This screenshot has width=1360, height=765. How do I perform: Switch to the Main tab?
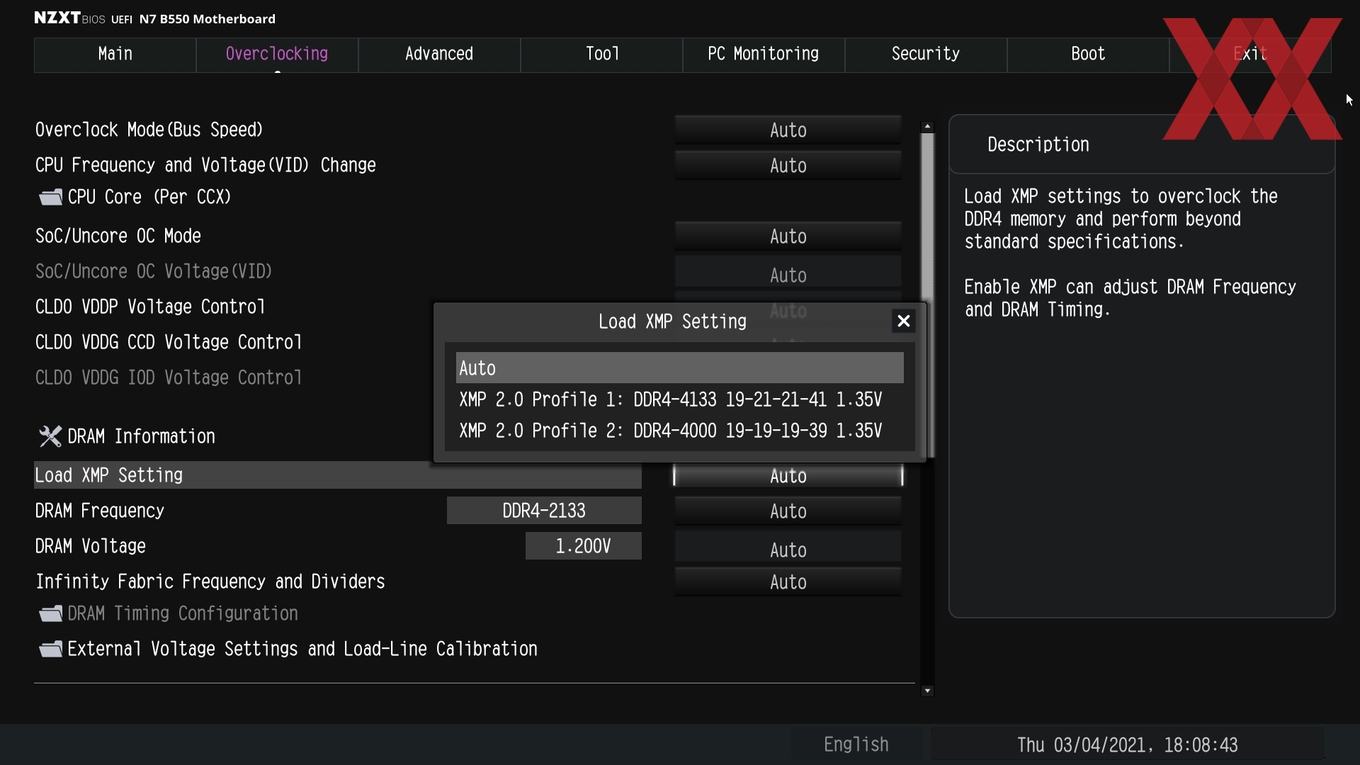tap(115, 54)
